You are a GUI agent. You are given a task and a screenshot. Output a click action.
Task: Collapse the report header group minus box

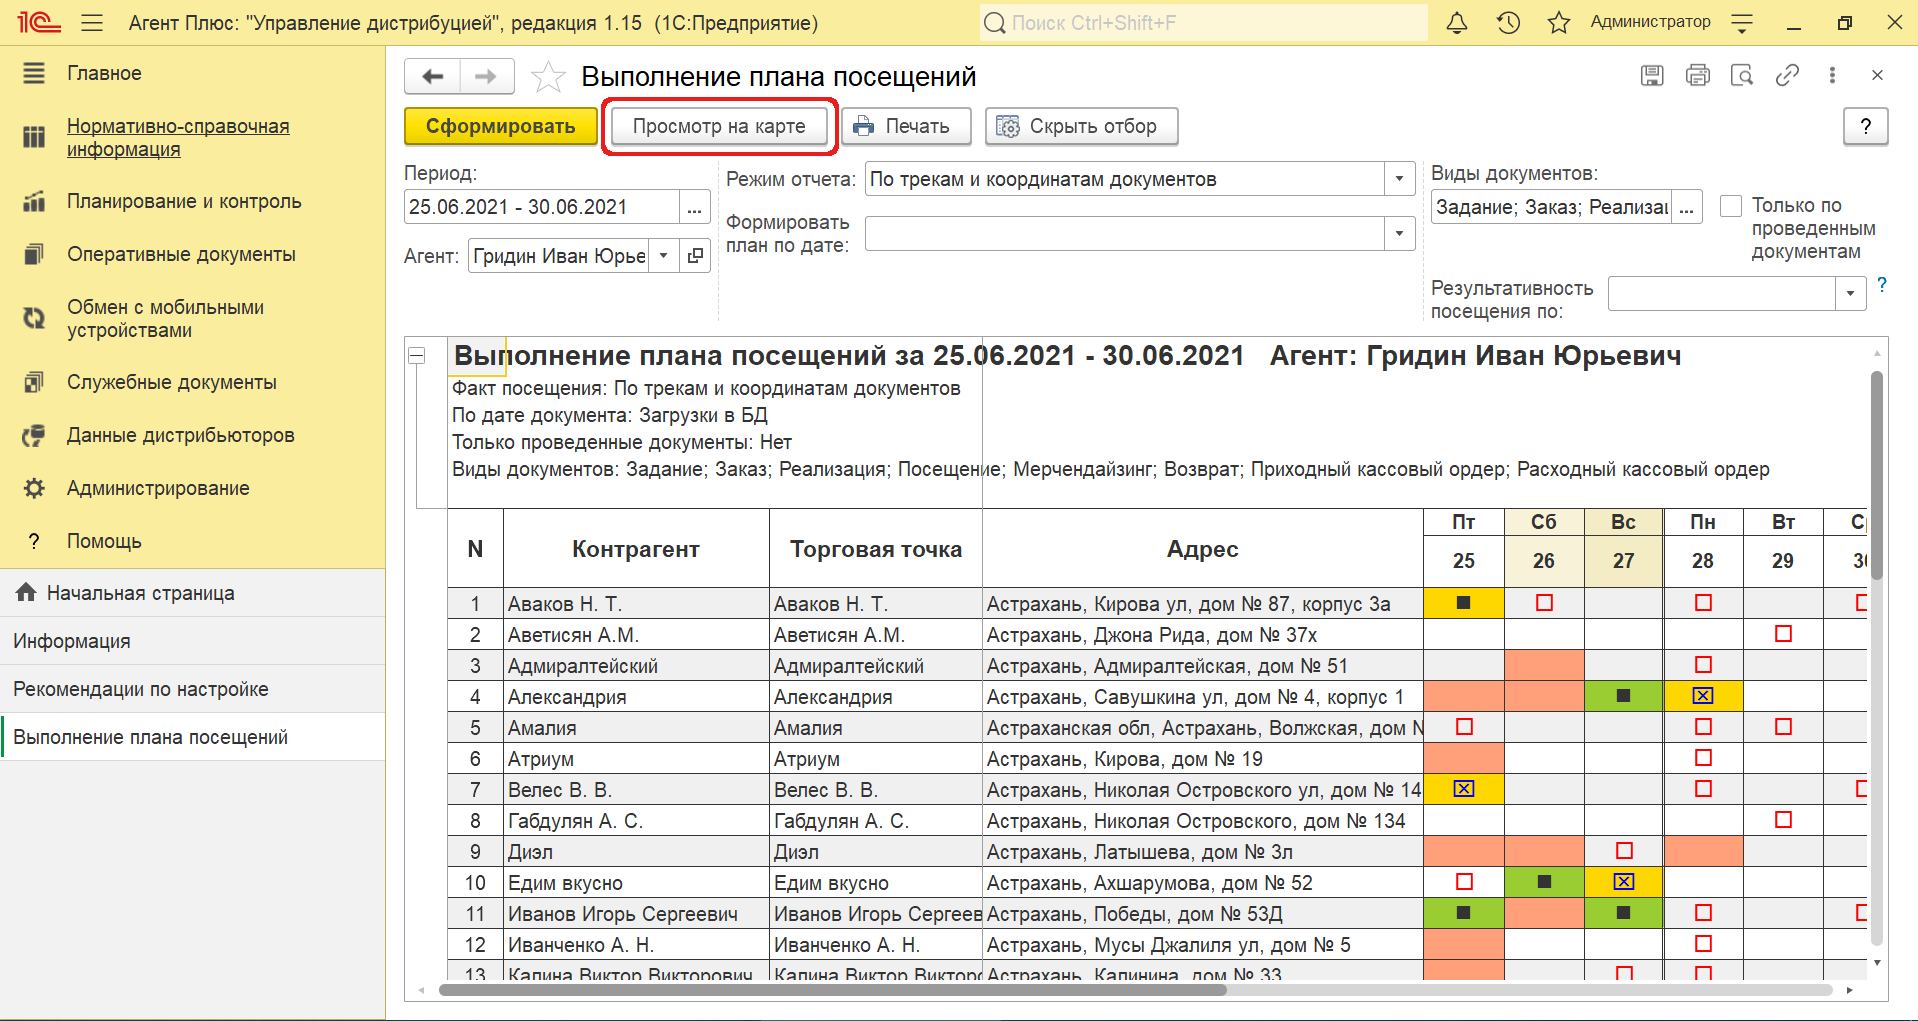pyautogui.click(x=417, y=355)
